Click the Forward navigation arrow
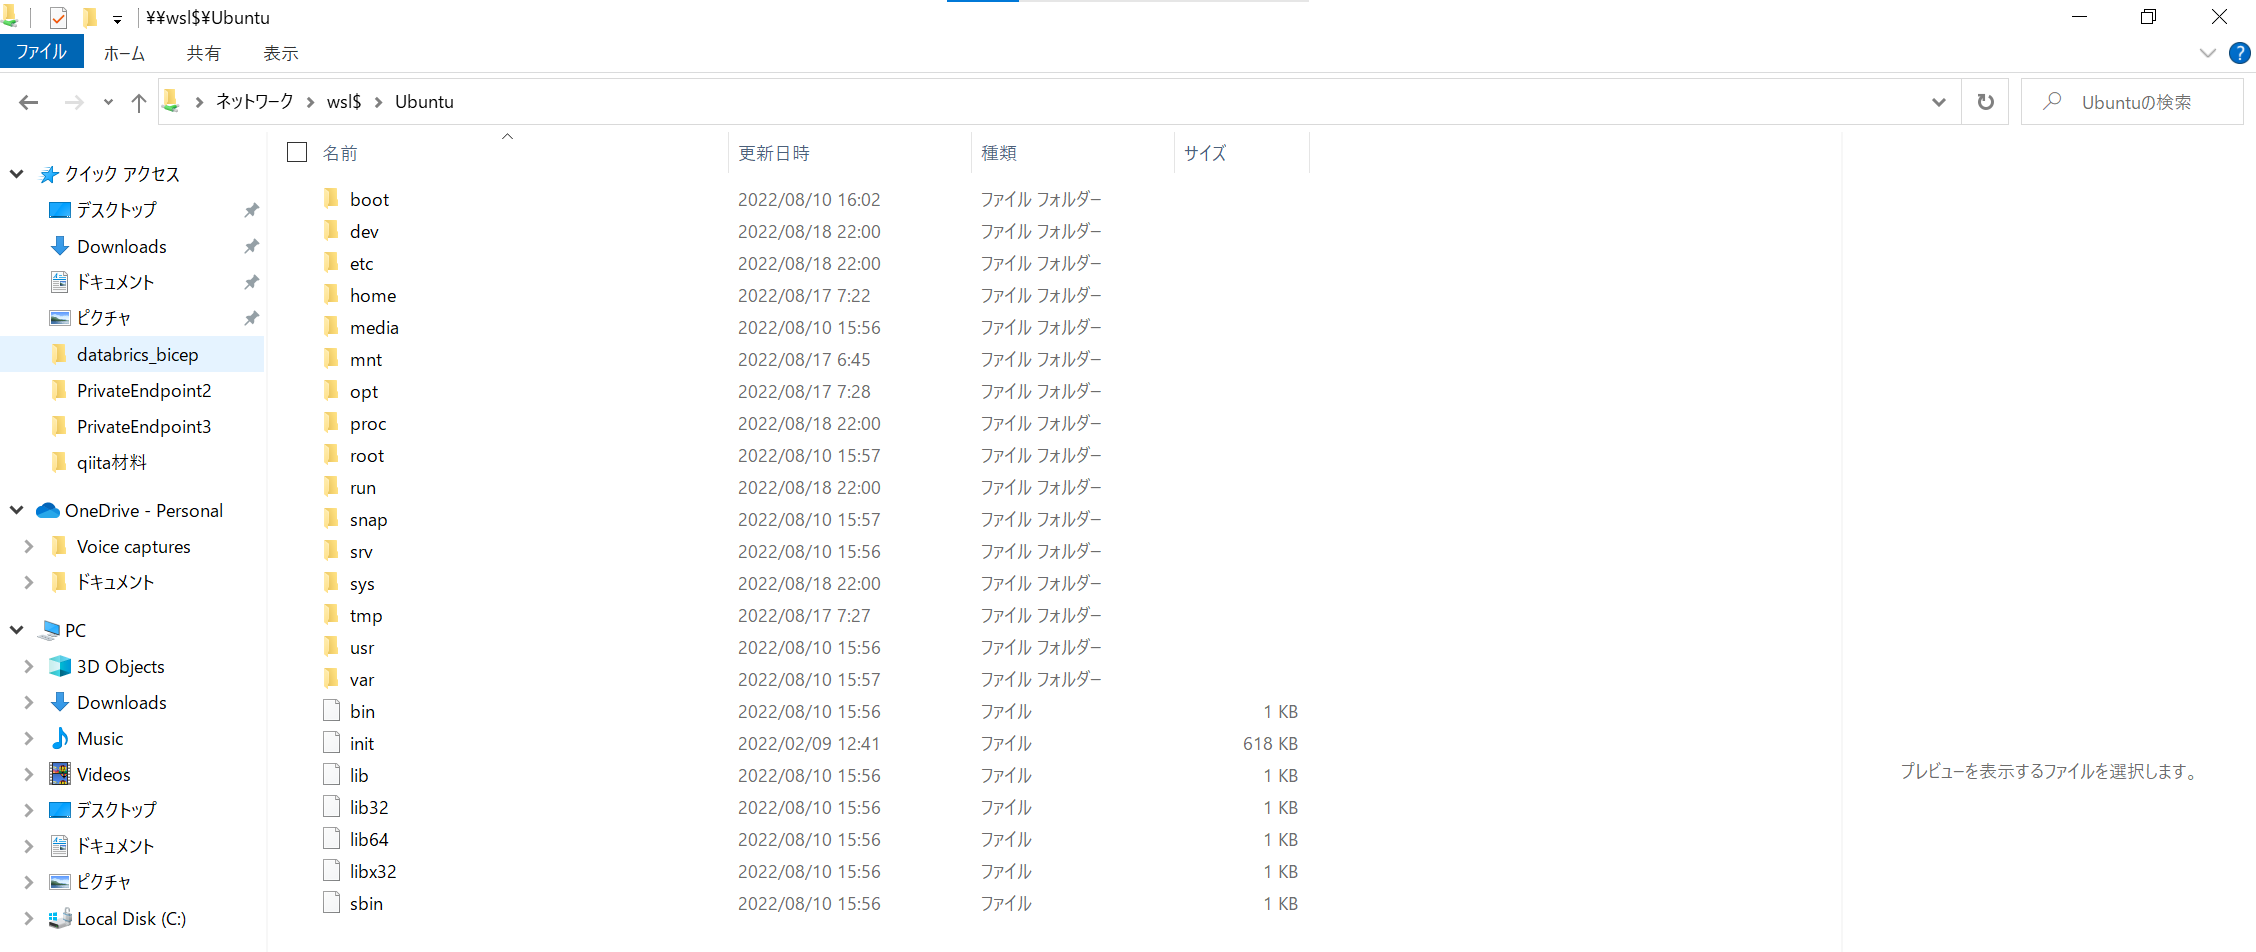This screenshot has height=952, width=2256. point(74,102)
